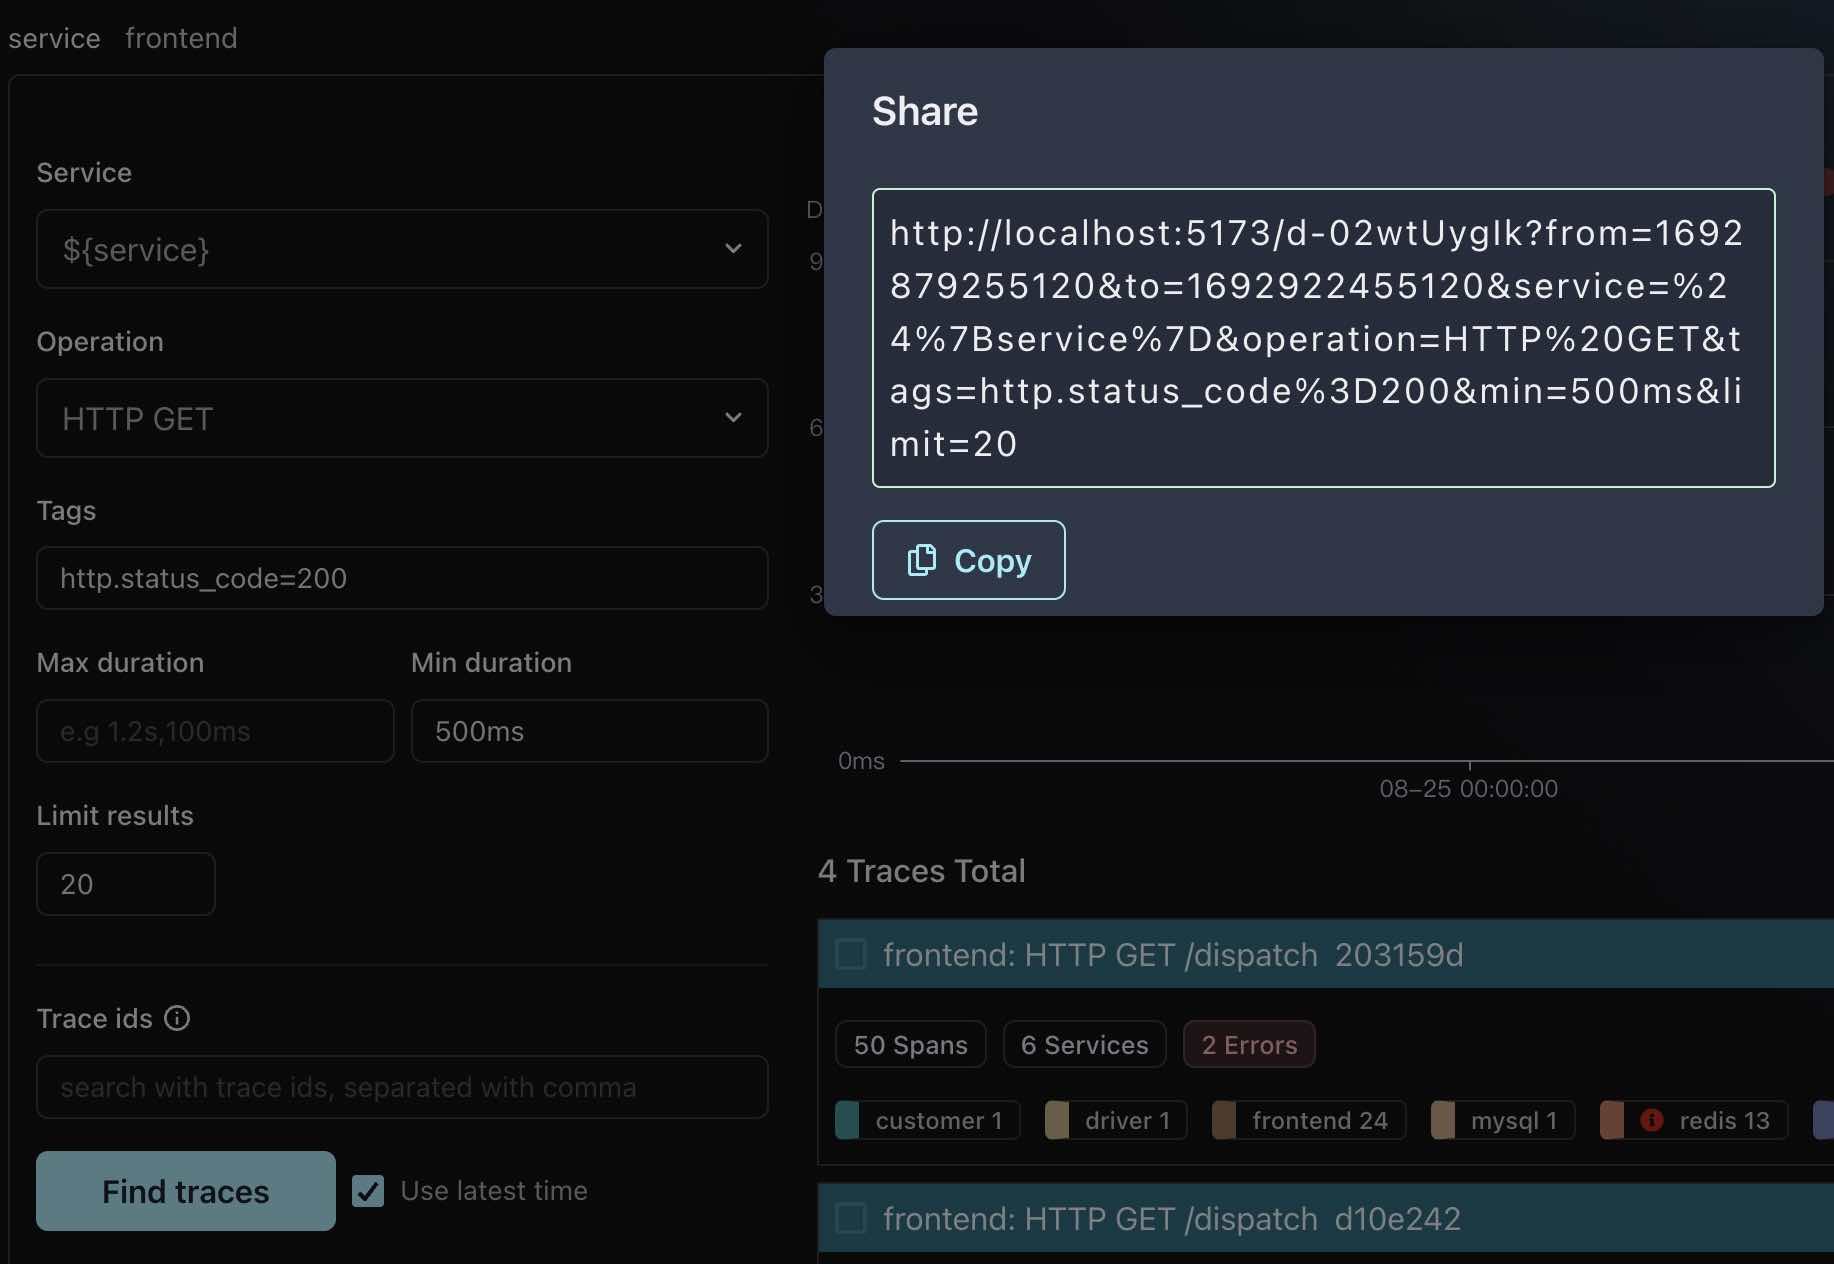
Task: Open the Service dropdown showing ${service}
Action: pos(402,249)
